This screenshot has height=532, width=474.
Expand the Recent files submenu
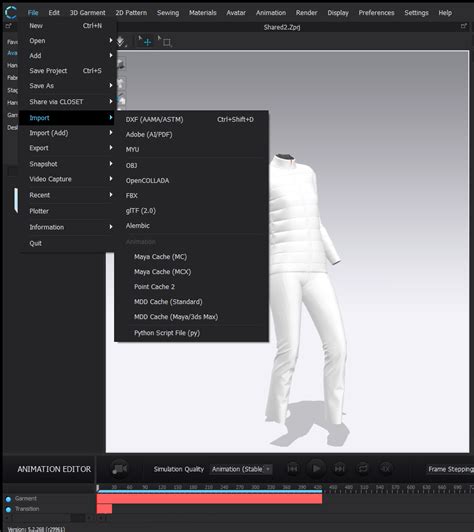(68, 195)
